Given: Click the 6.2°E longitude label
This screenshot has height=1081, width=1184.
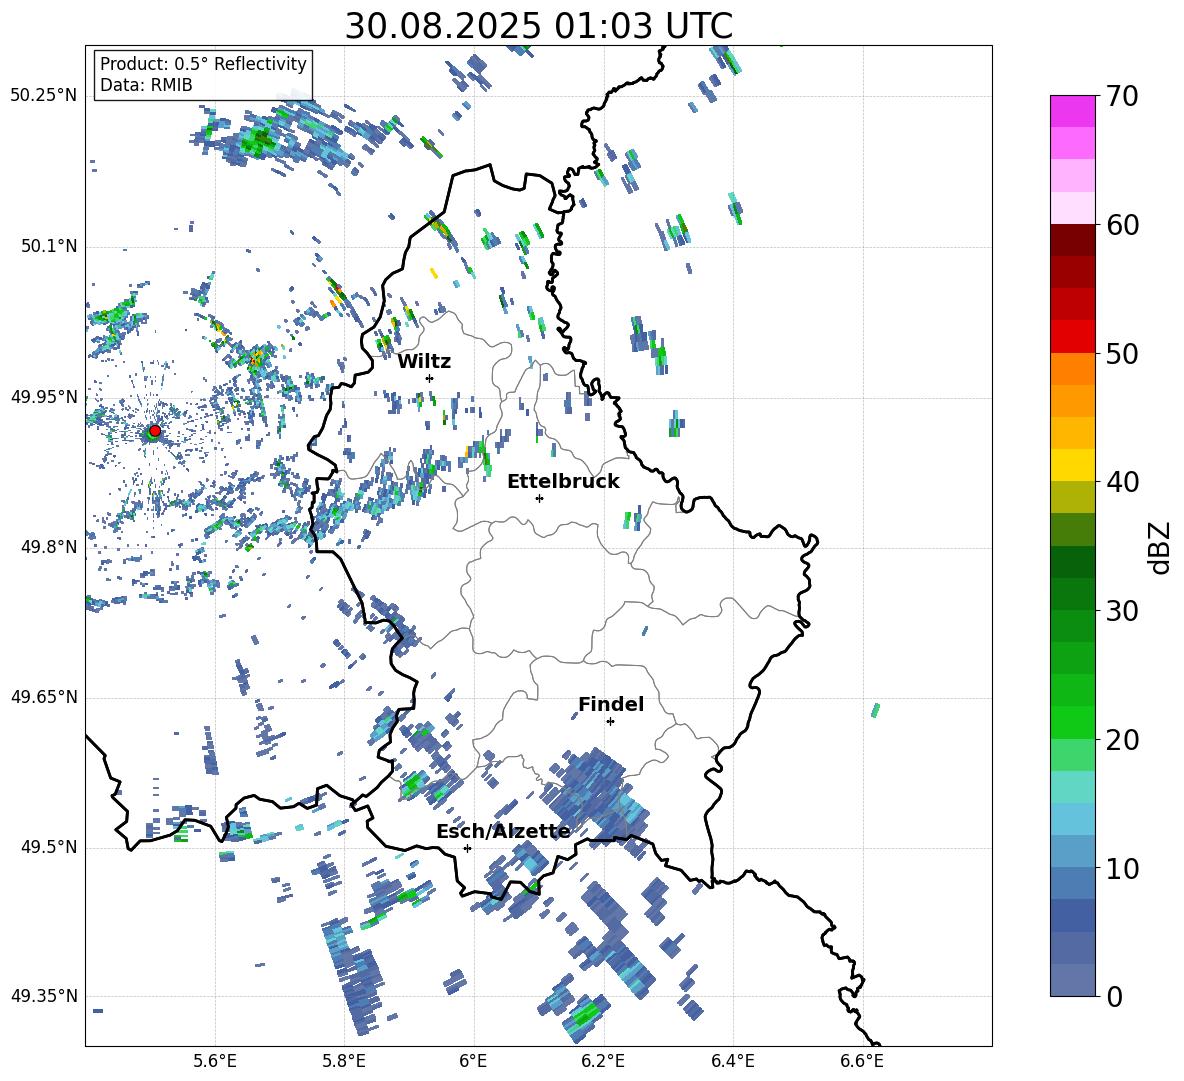Looking at the screenshot, I should click(603, 1061).
